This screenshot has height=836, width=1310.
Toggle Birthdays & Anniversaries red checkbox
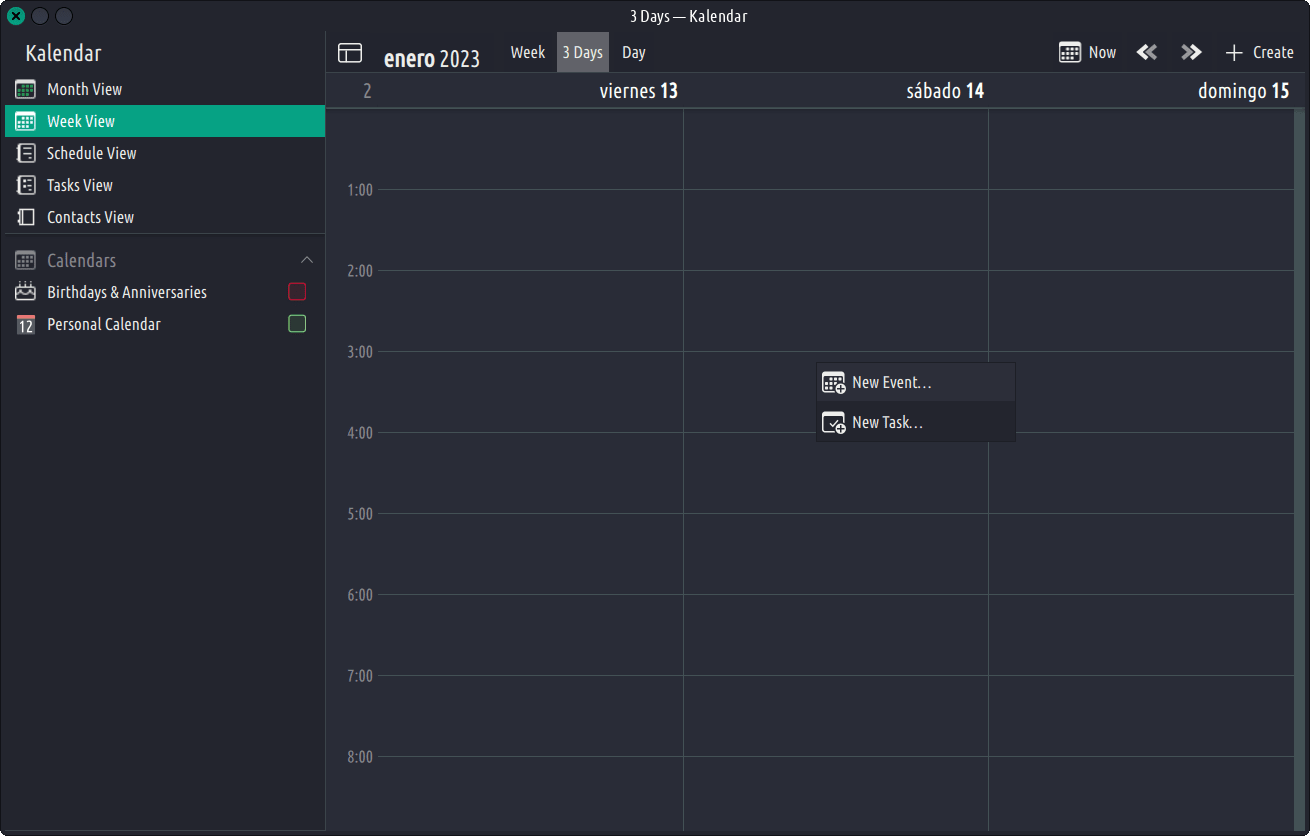(297, 292)
